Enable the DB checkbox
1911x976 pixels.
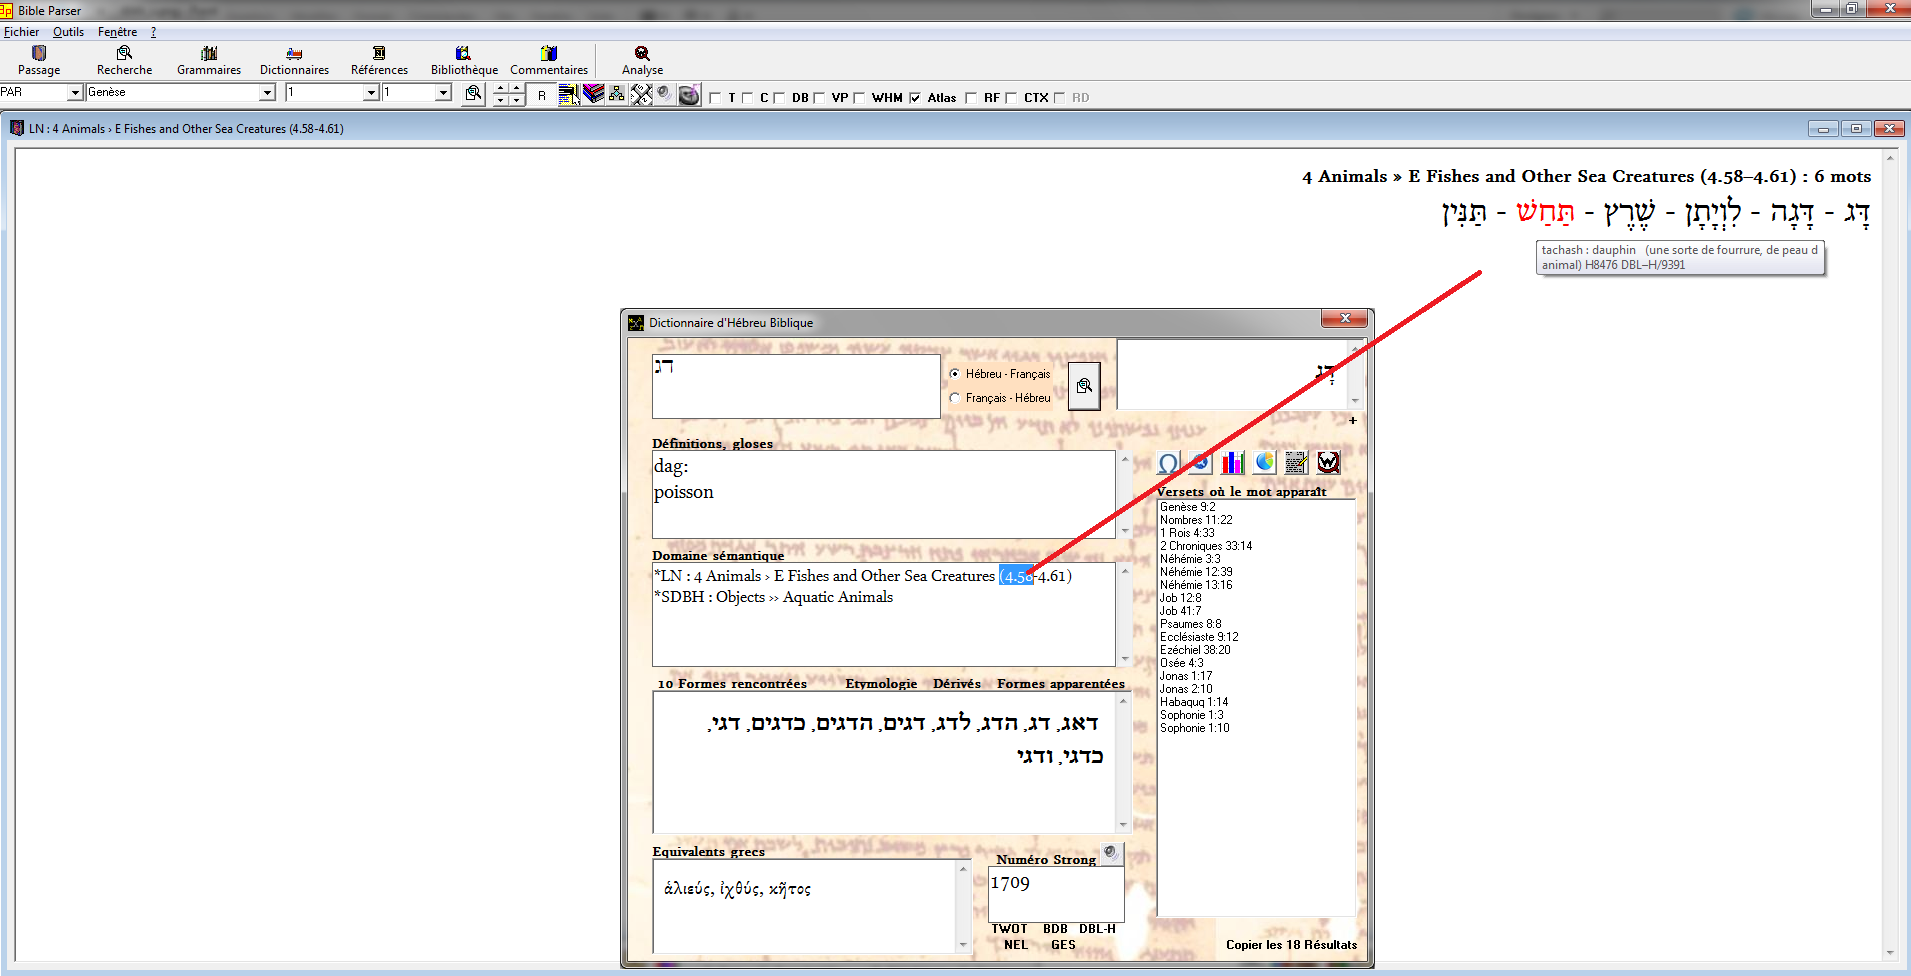point(779,98)
